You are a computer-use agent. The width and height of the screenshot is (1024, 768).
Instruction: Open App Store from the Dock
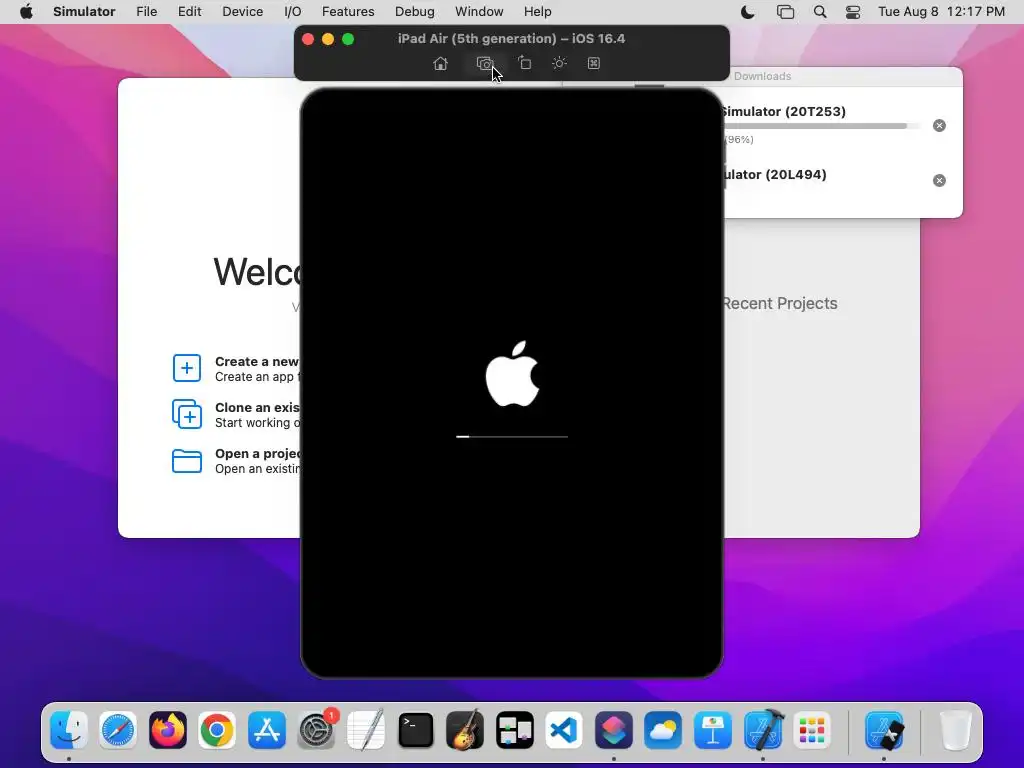266,729
